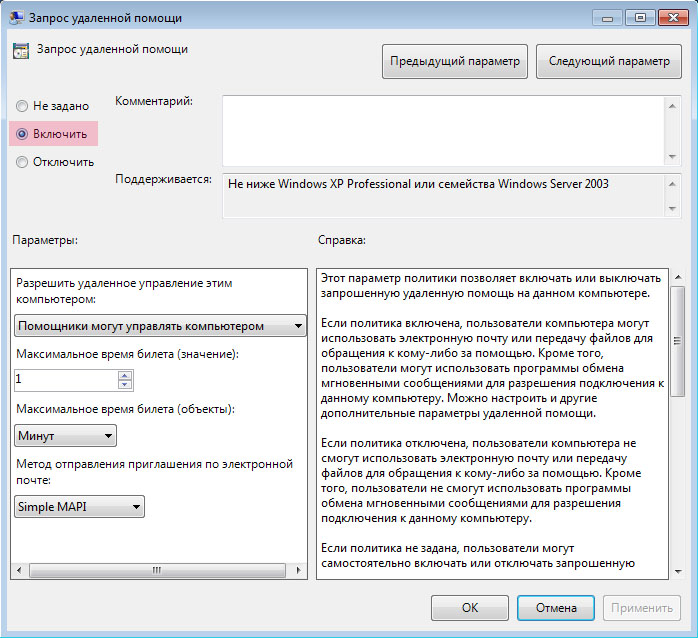Click the title bar system icon
698x638 pixels.
(17, 17)
